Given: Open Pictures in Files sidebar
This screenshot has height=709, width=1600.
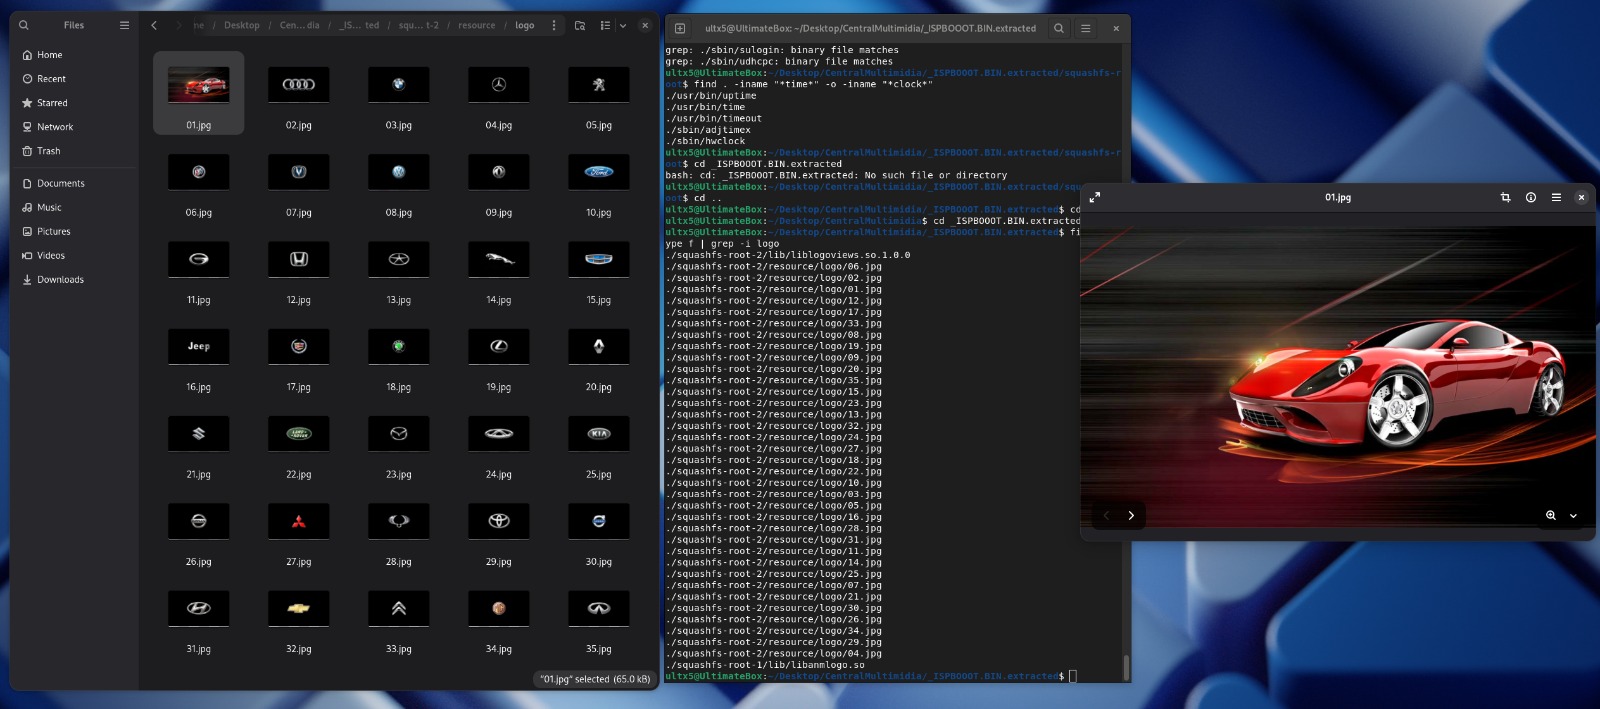Looking at the screenshot, I should click(x=74, y=231).
